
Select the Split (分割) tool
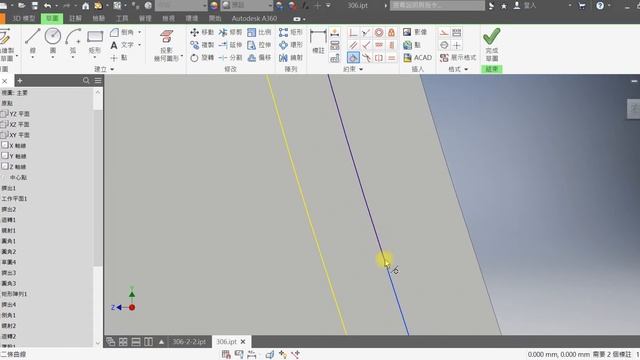[230, 58]
